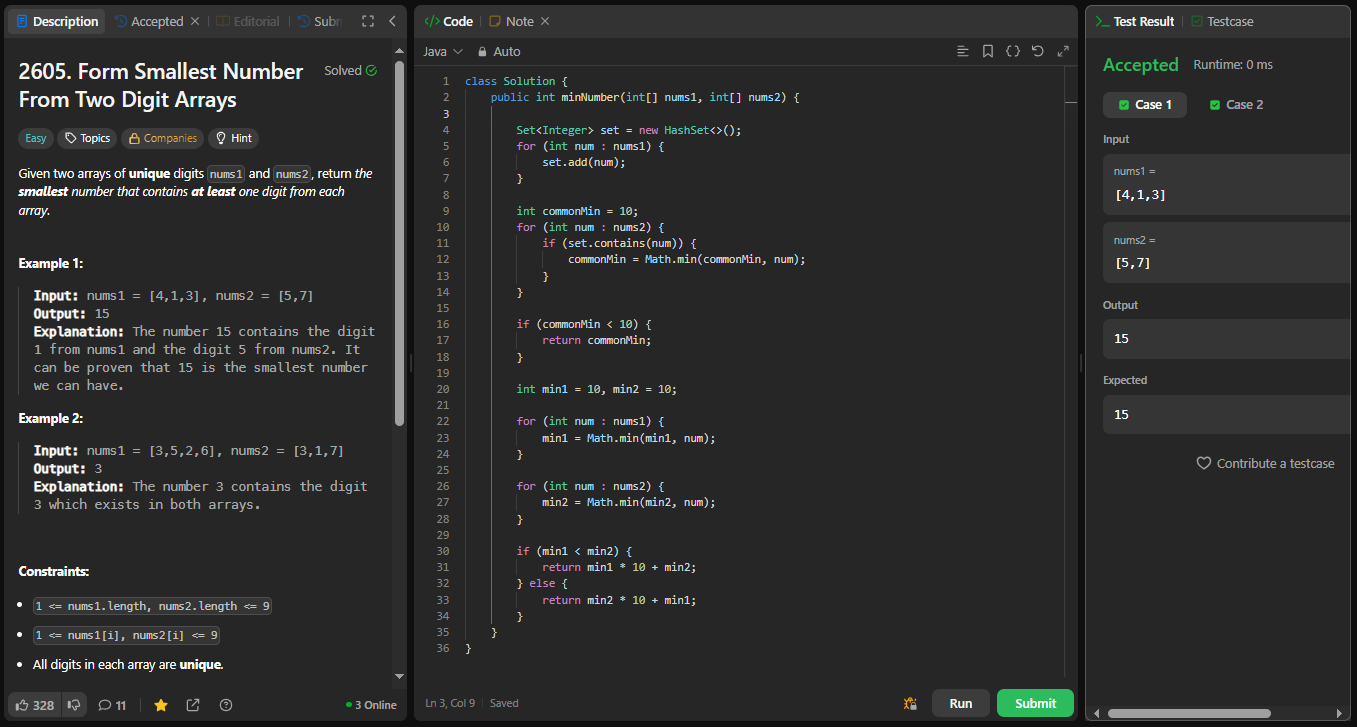Expand the Topics tag
The width and height of the screenshot is (1357, 727).
(x=87, y=138)
